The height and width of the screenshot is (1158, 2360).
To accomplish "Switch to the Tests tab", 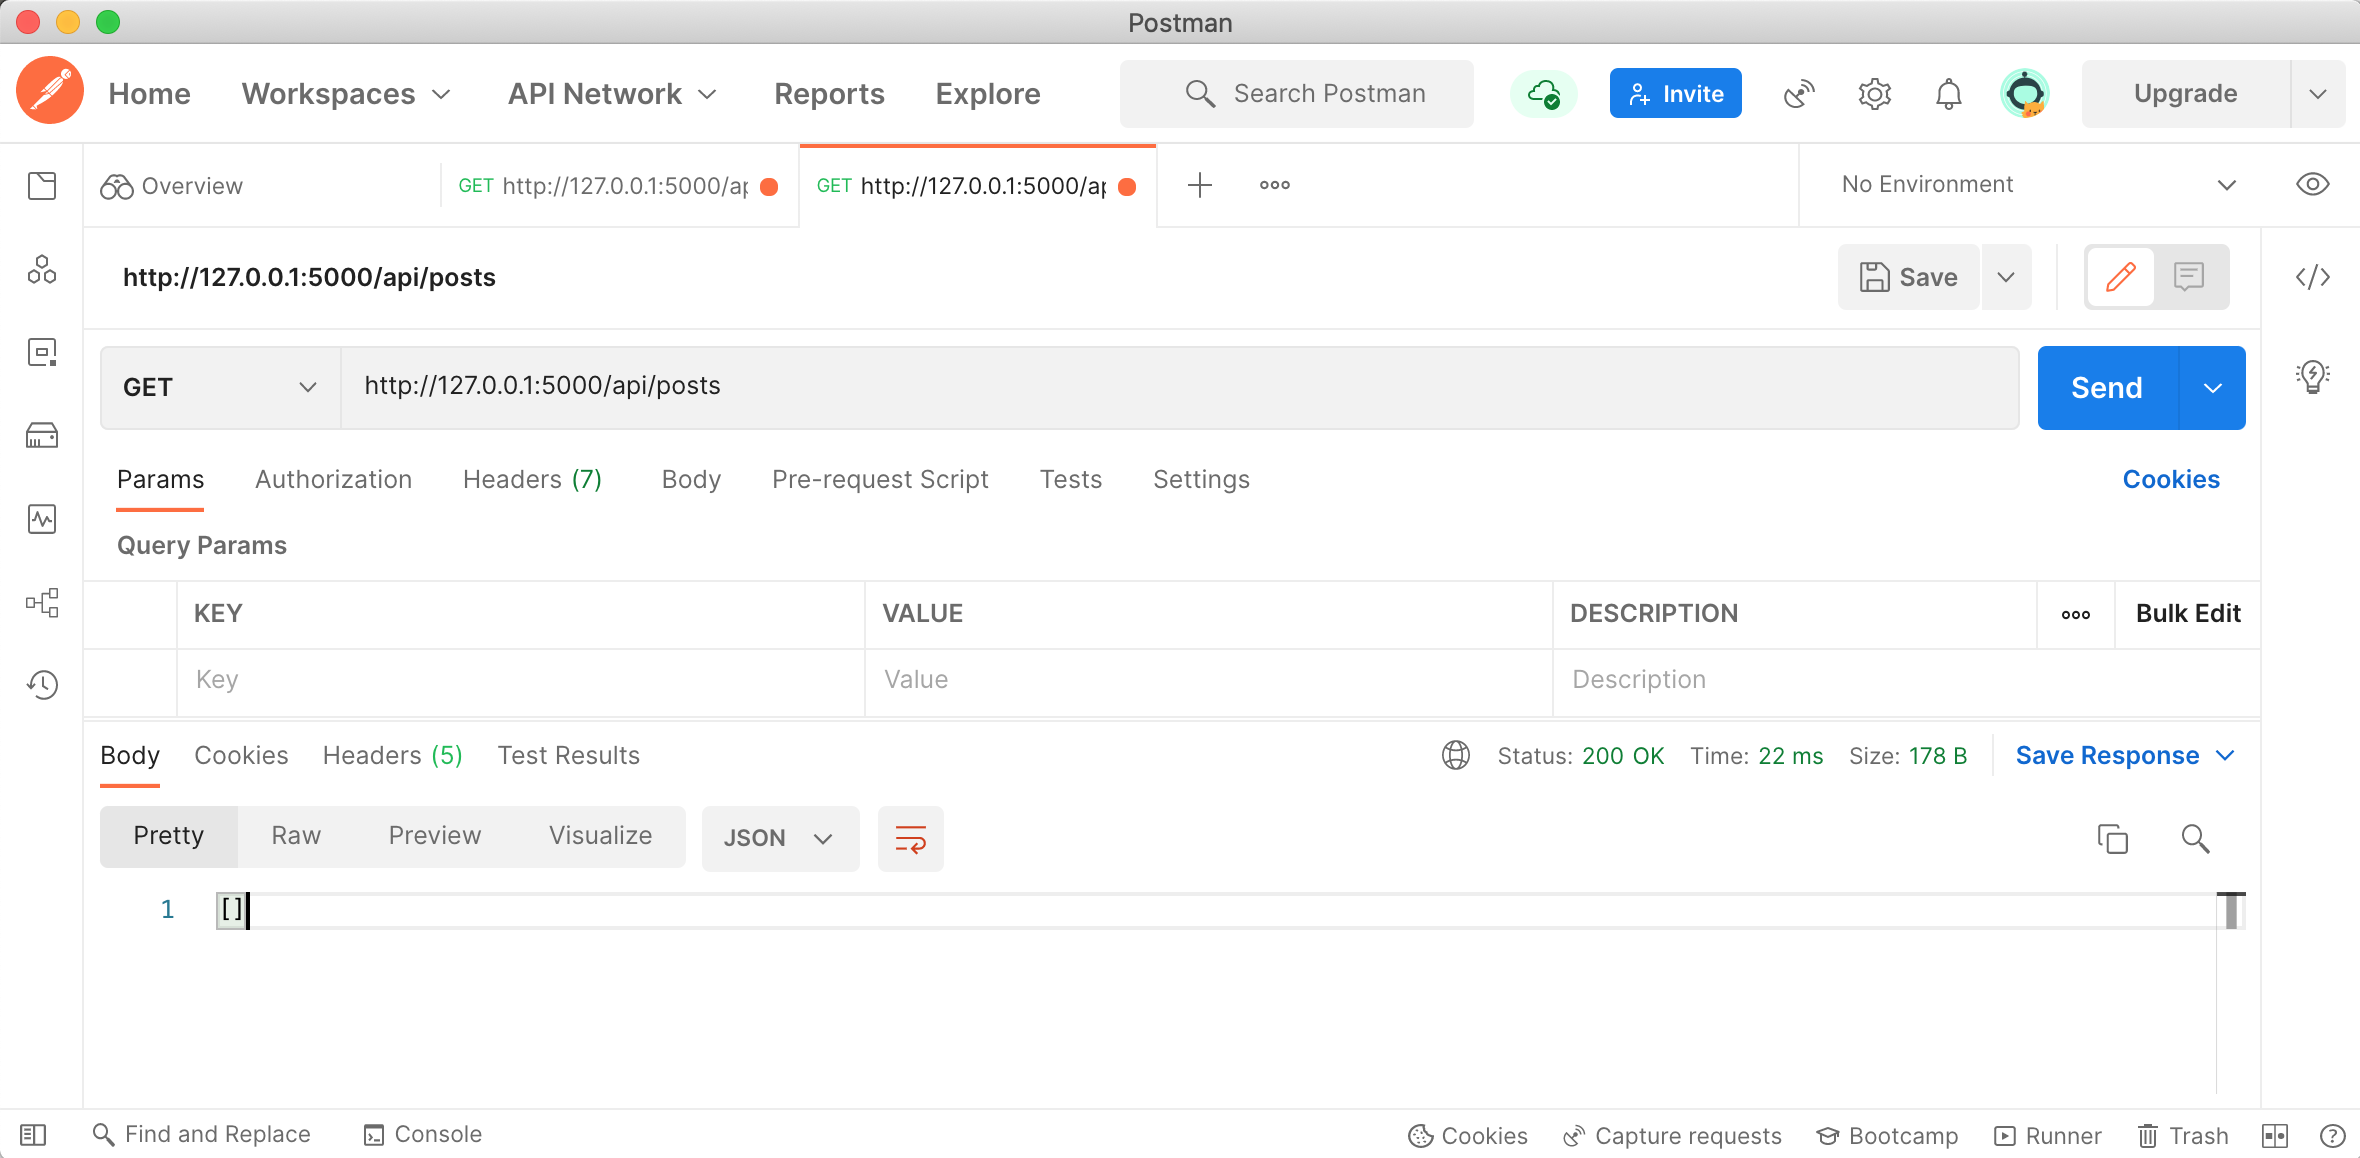I will (1070, 479).
